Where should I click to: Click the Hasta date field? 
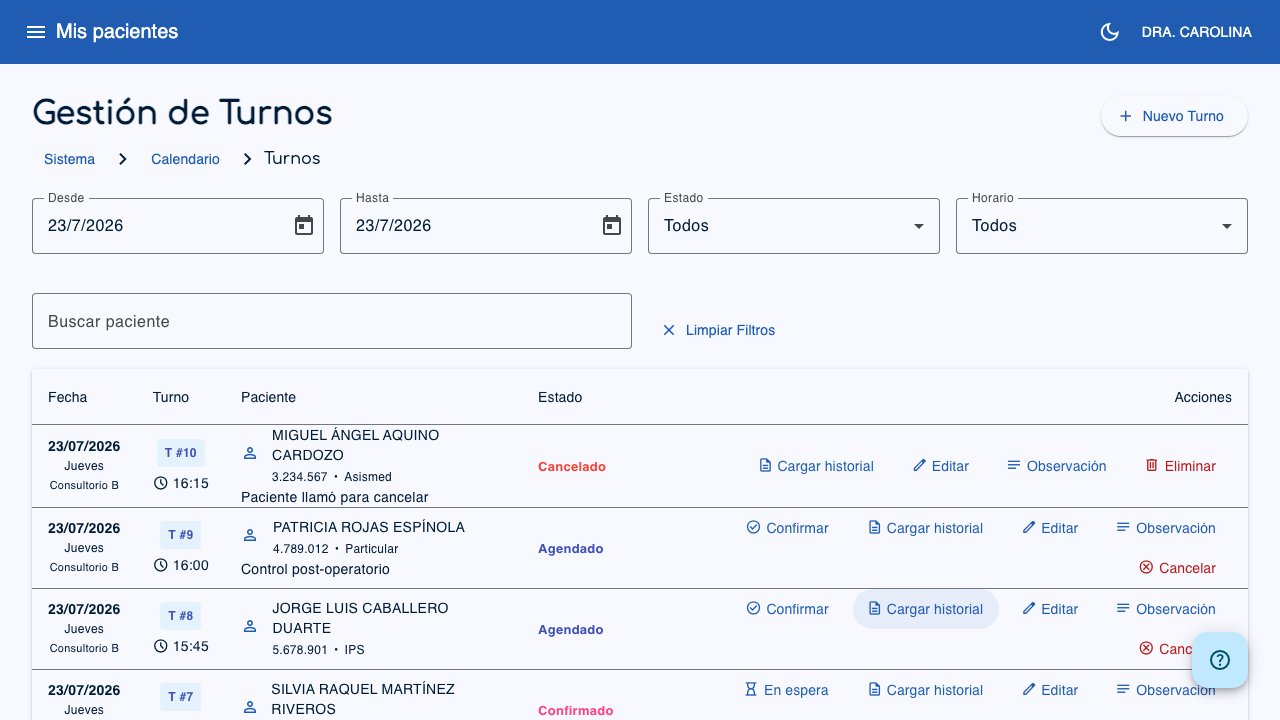point(486,226)
